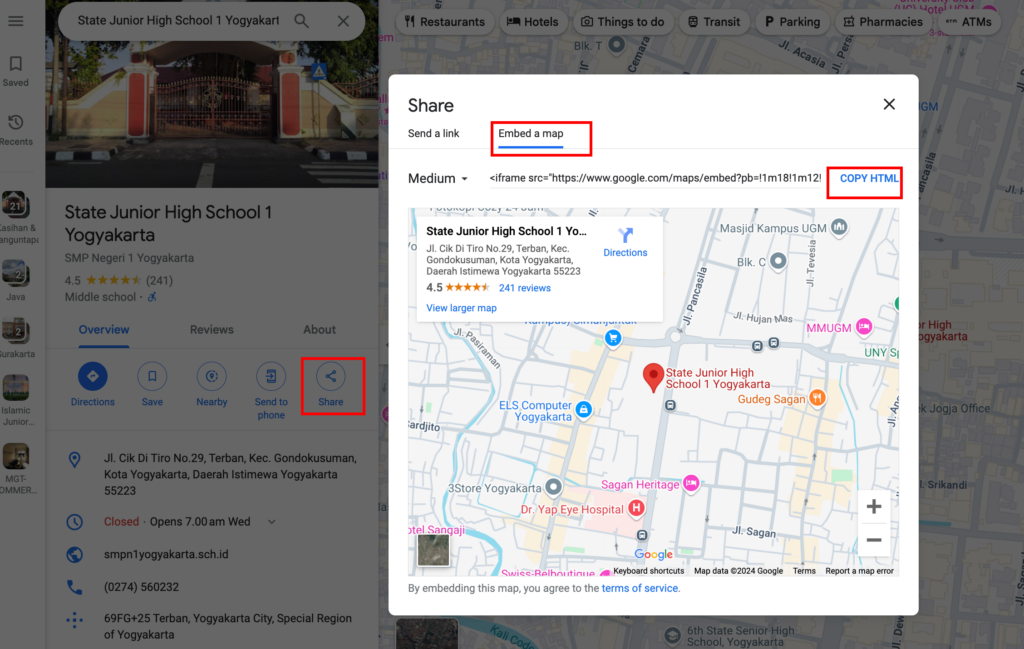Filter by Pharmacies chip
1024x649 pixels.
click(883, 22)
